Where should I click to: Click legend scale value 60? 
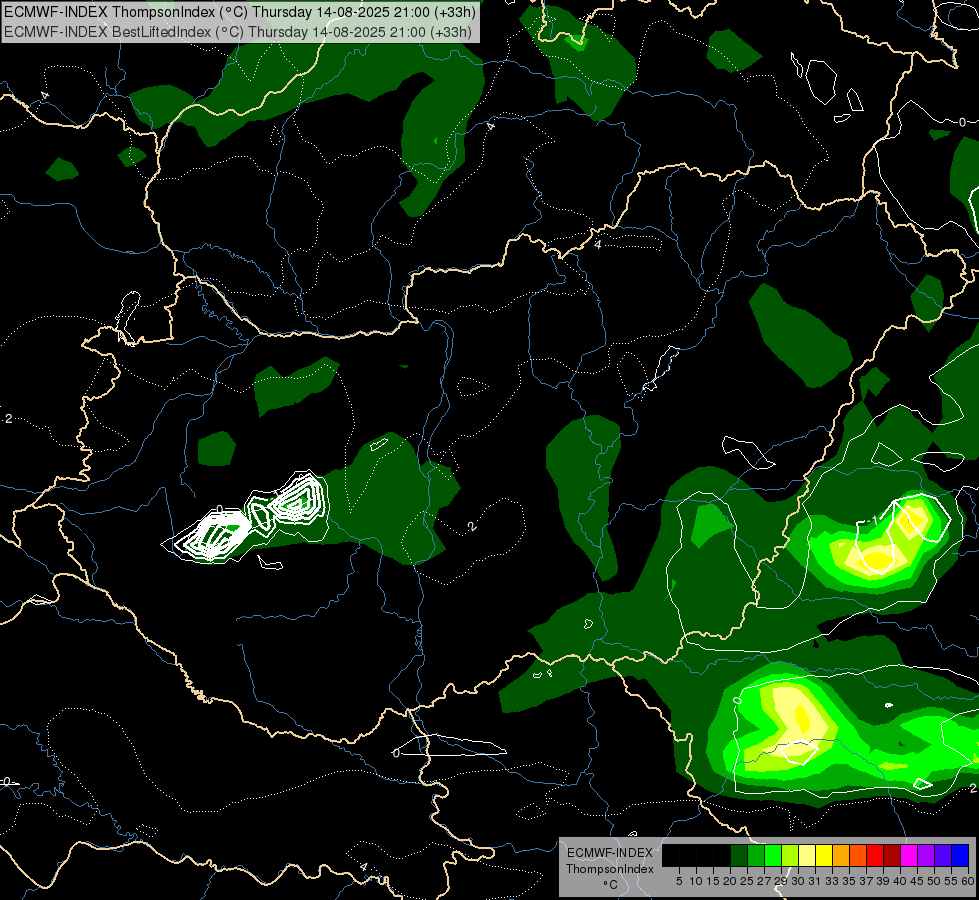tap(968, 881)
